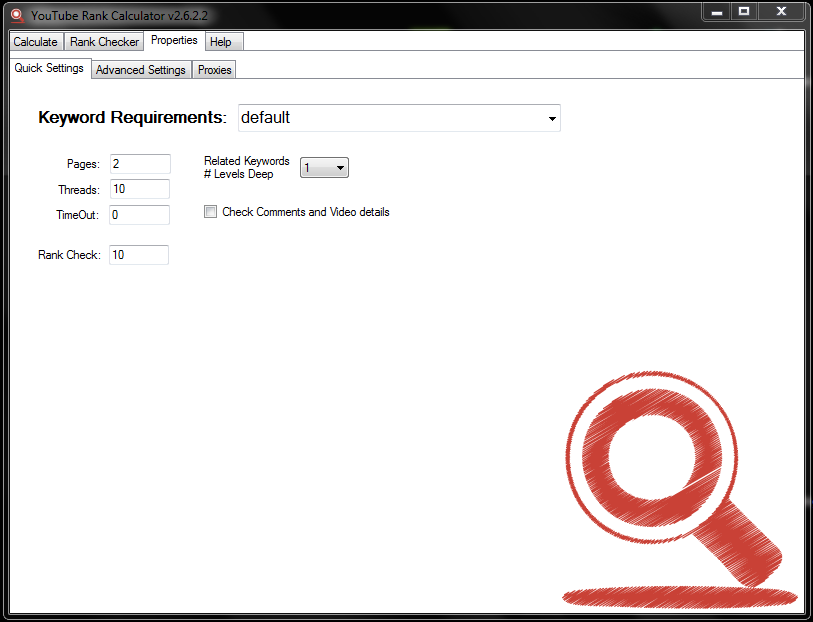Switch to the Proxies sub-tab
Image resolution: width=813 pixels, height=622 pixels.
214,70
